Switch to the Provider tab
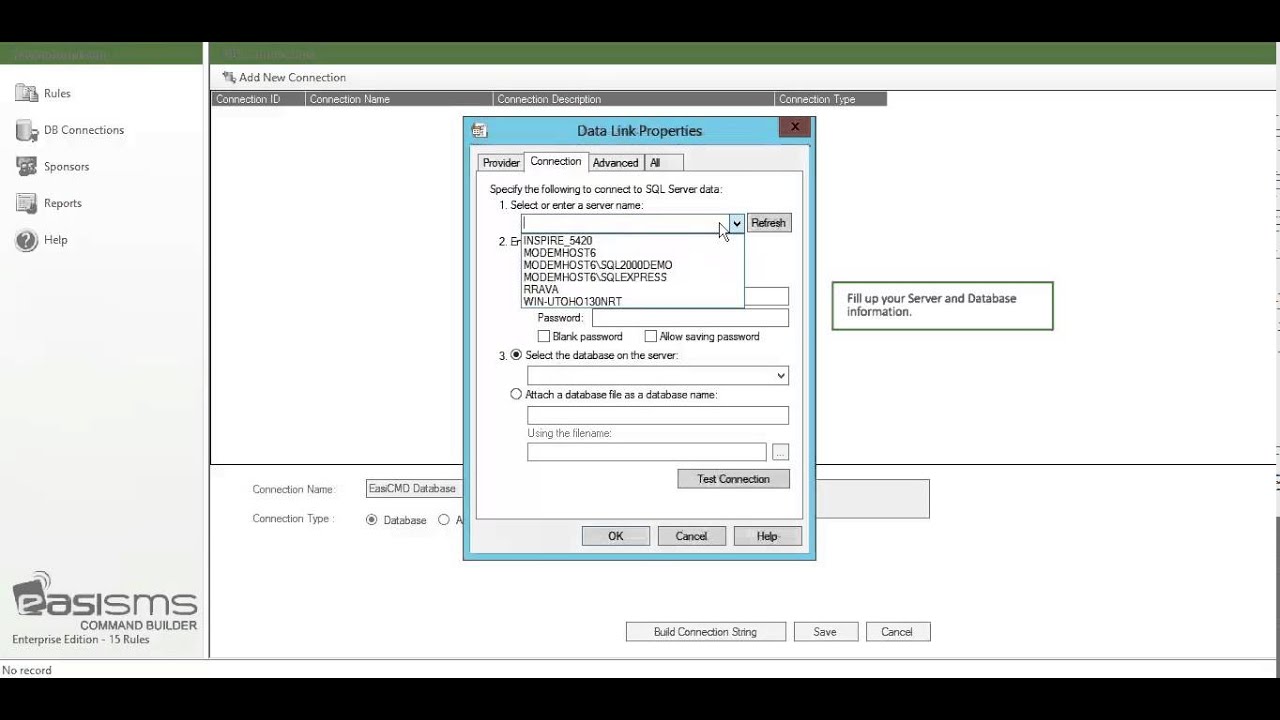This screenshot has width=1280, height=720. pyautogui.click(x=501, y=162)
